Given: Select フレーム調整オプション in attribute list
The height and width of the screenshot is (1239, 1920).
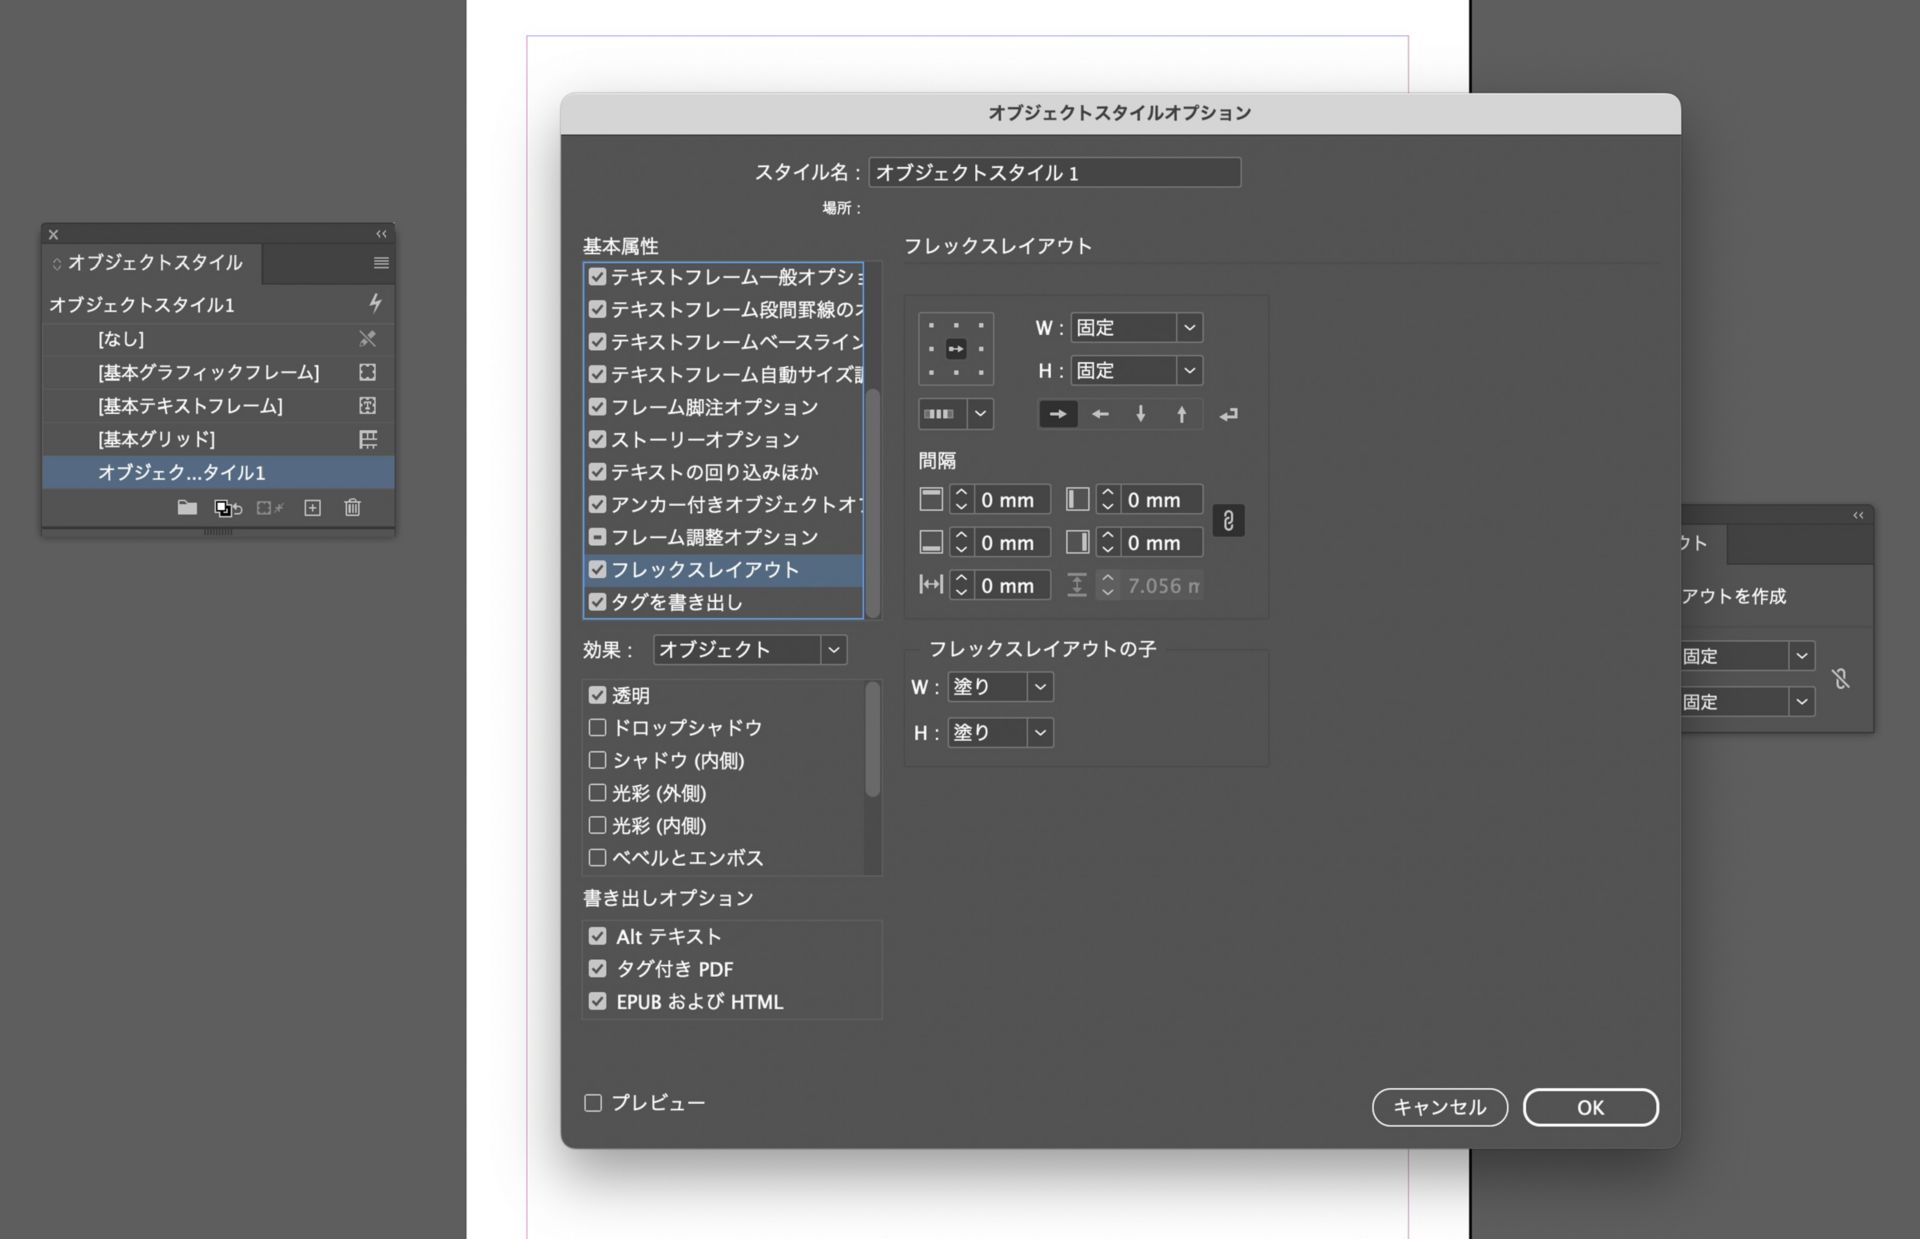Looking at the screenshot, I should [x=715, y=537].
